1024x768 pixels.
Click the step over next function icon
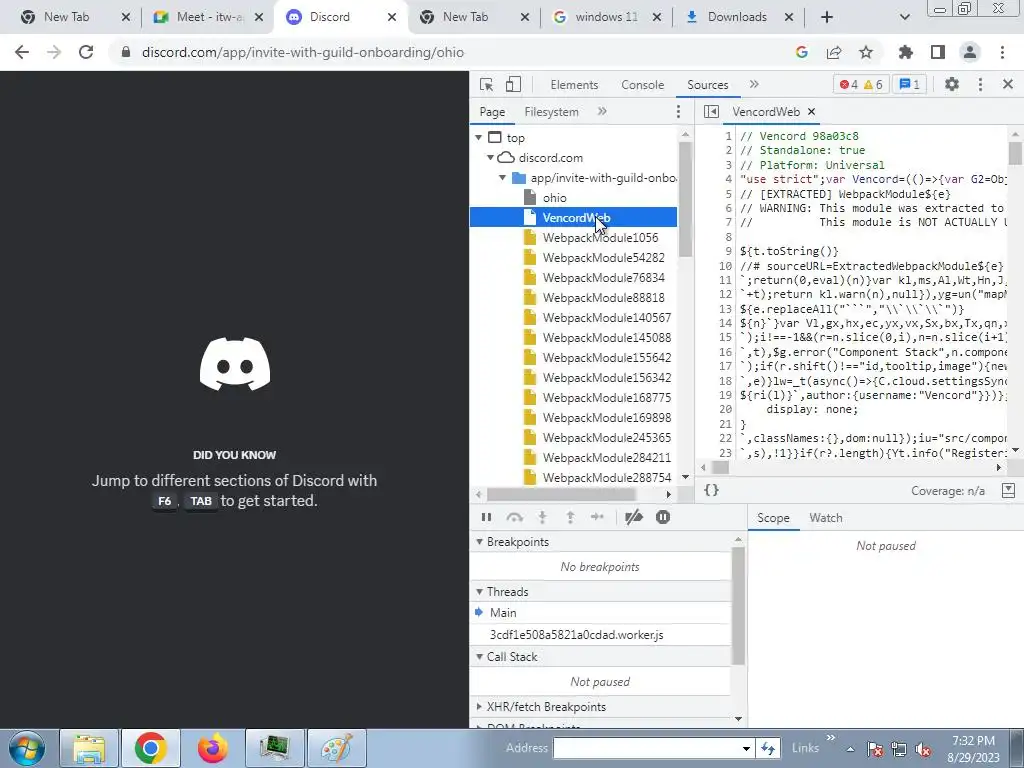[x=515, y=517]
